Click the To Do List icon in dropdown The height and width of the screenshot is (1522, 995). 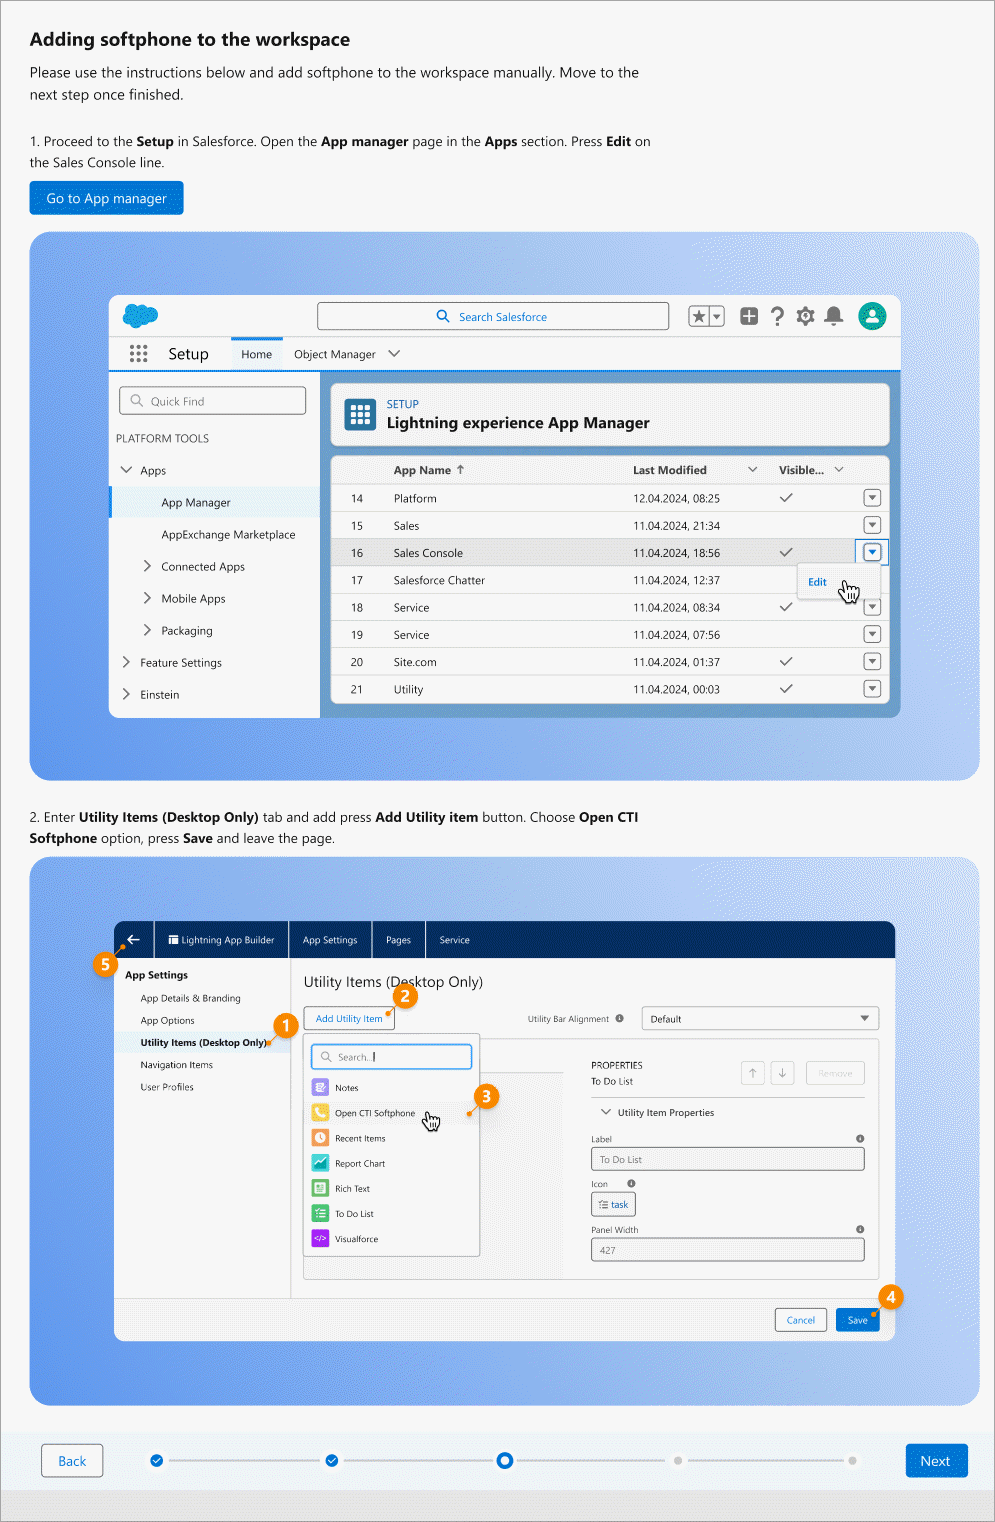click(x=320, y=1213)
